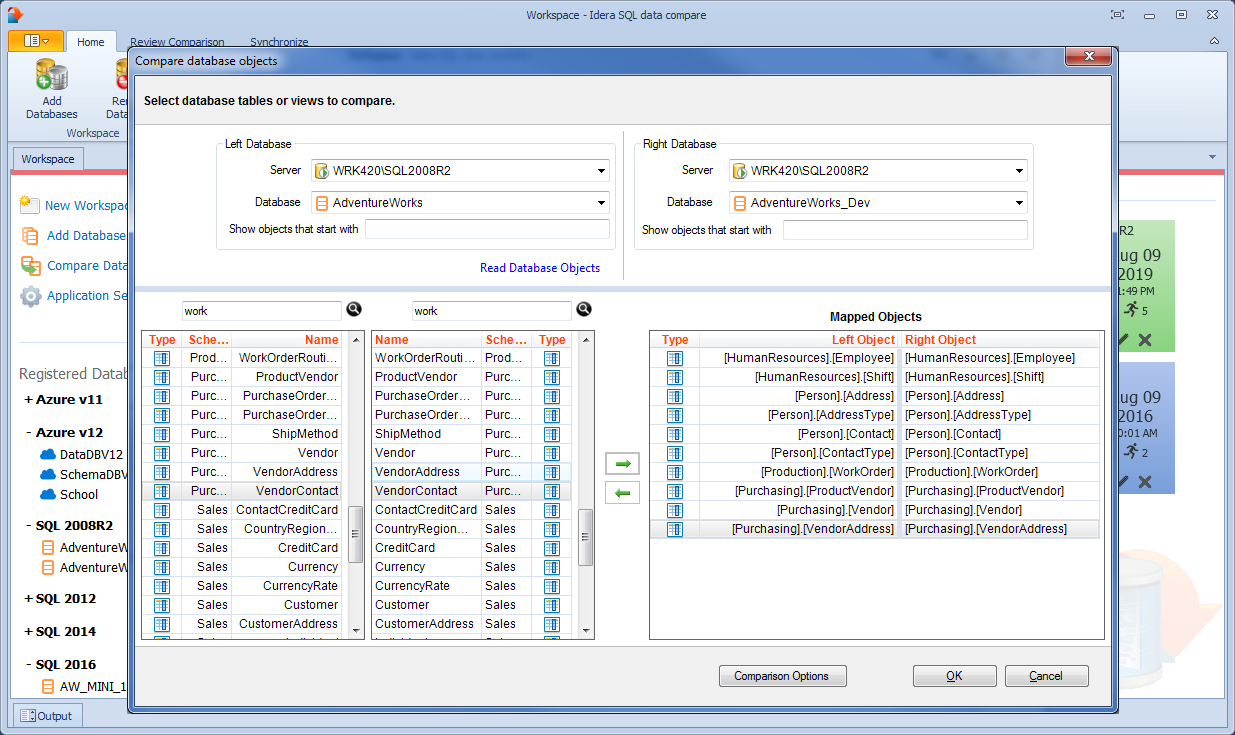Expand Azure v11 group
Screen dimensions: 1235x735
point(28,400)
